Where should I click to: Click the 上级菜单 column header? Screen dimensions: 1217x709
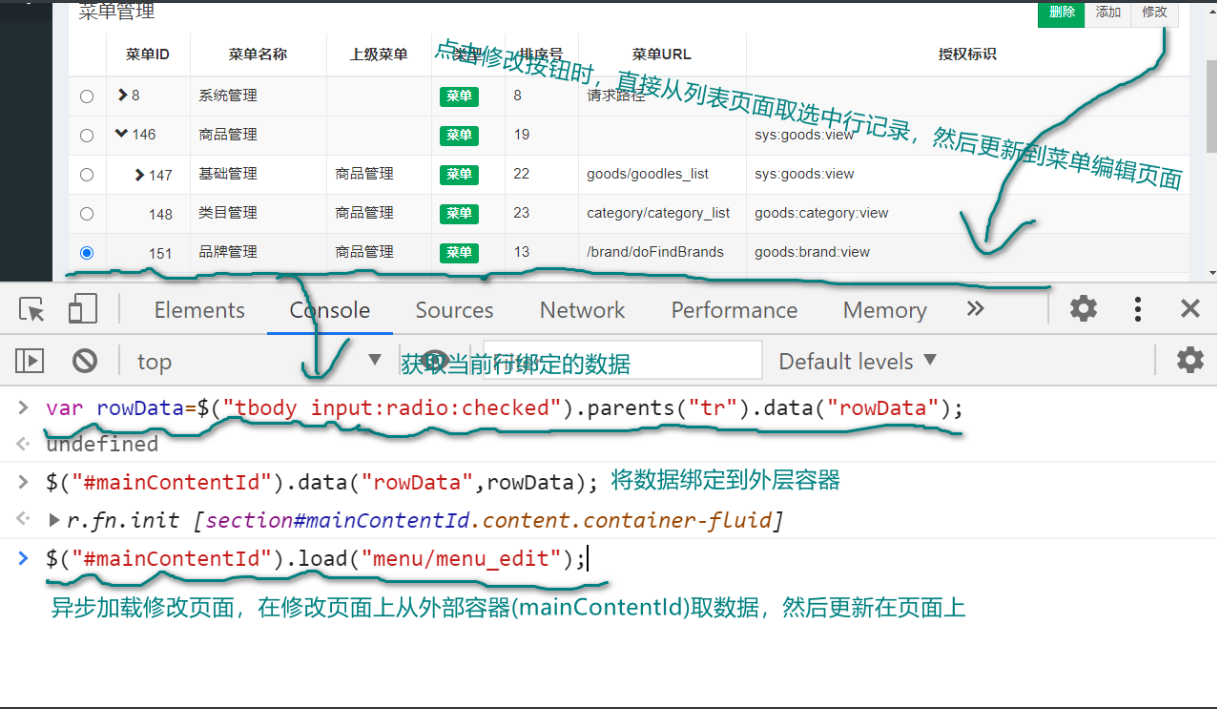[x=379, y=54]
